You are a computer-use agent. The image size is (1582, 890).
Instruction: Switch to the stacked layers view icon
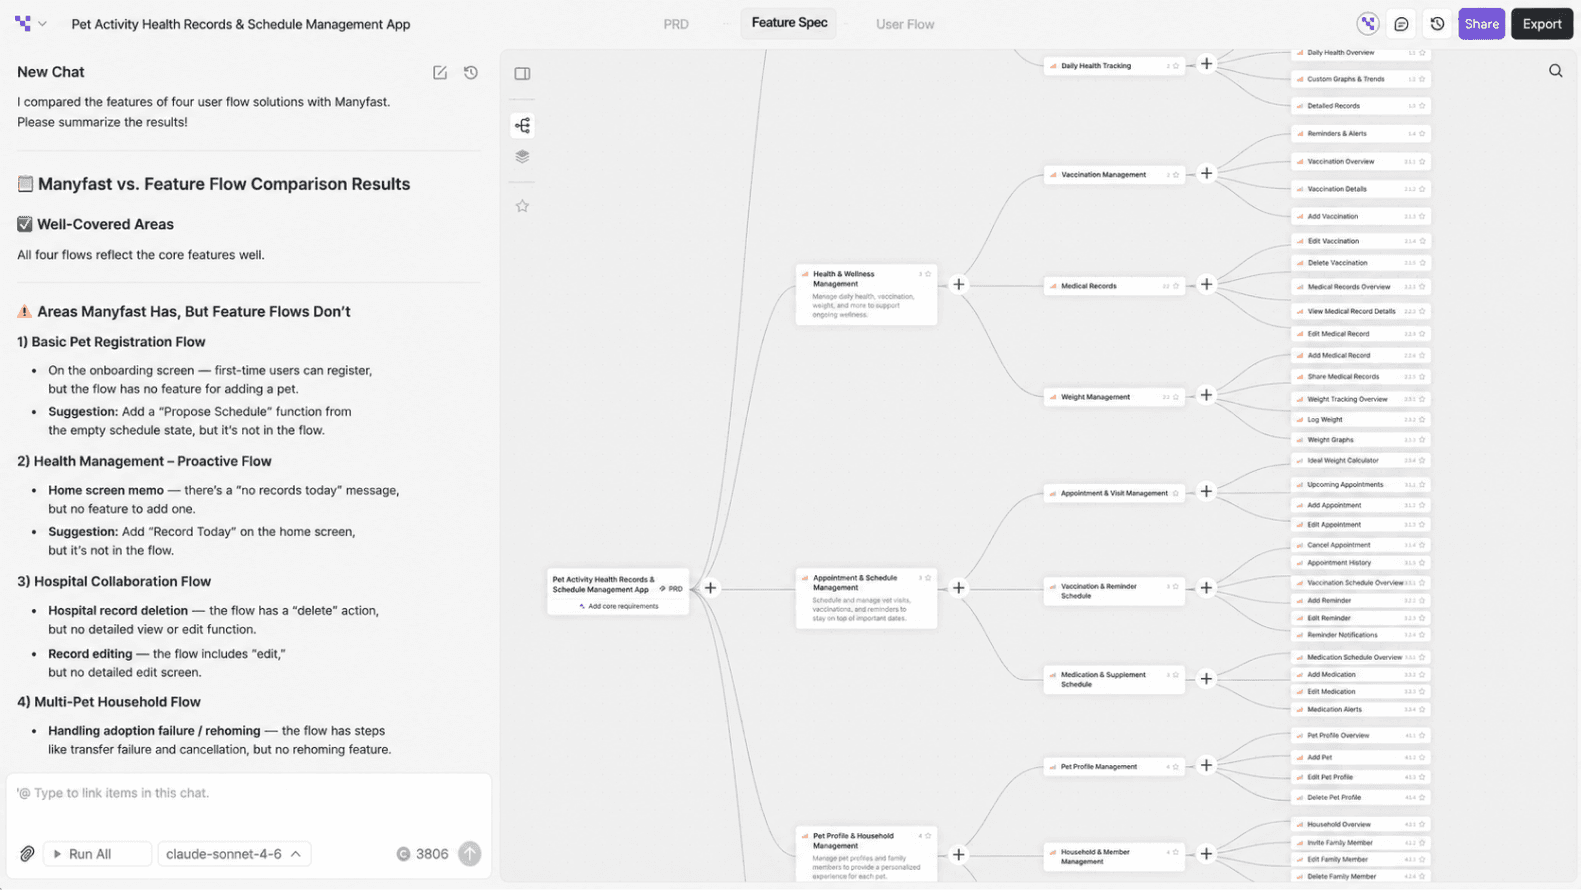(x=522, y=157)
